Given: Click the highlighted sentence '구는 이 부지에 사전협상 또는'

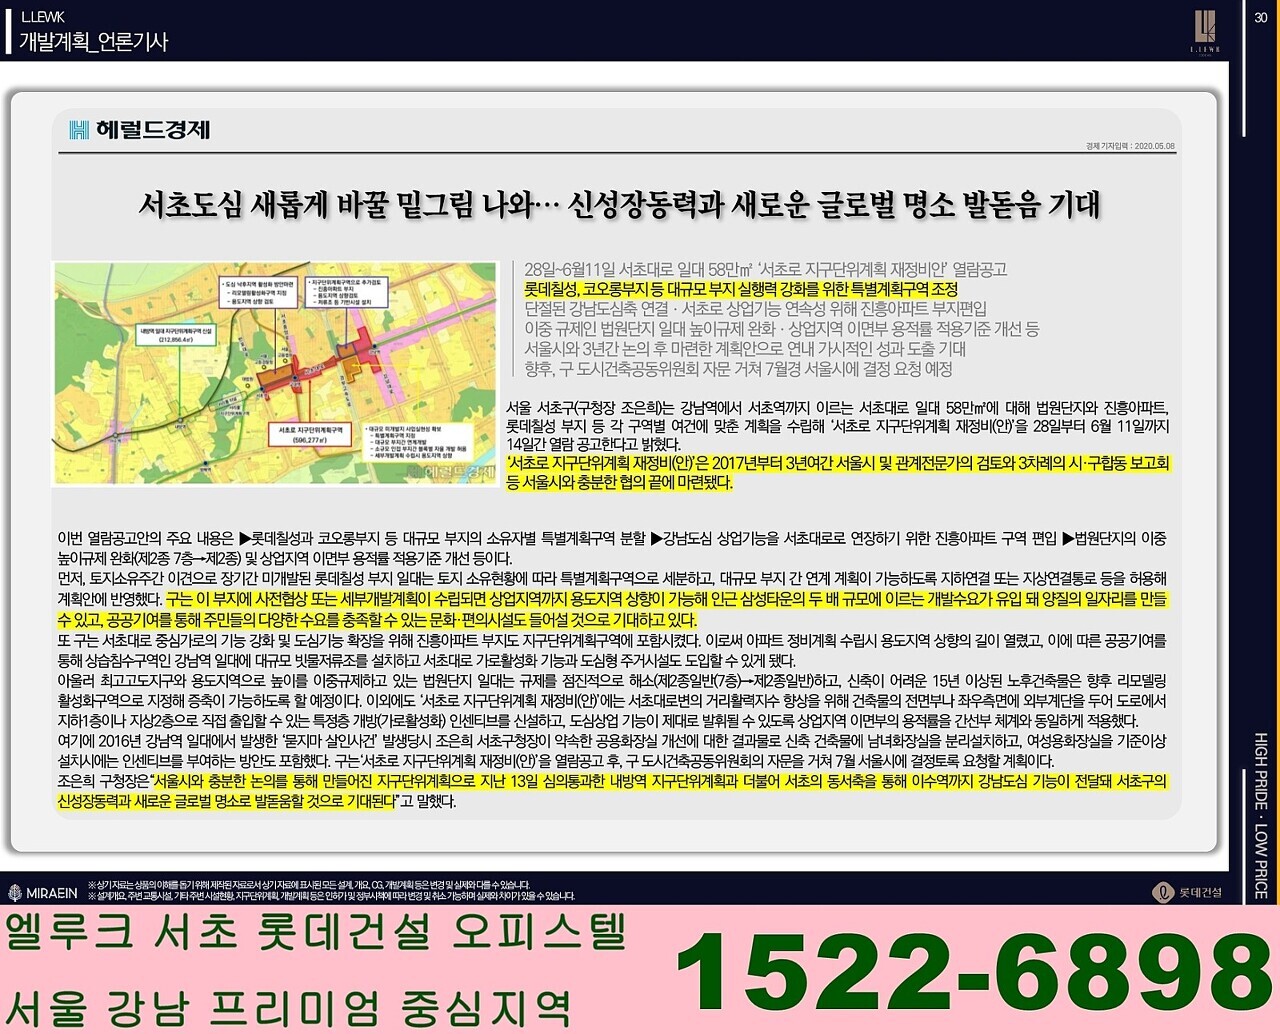Looking at the screenshot, I should 612,610.
